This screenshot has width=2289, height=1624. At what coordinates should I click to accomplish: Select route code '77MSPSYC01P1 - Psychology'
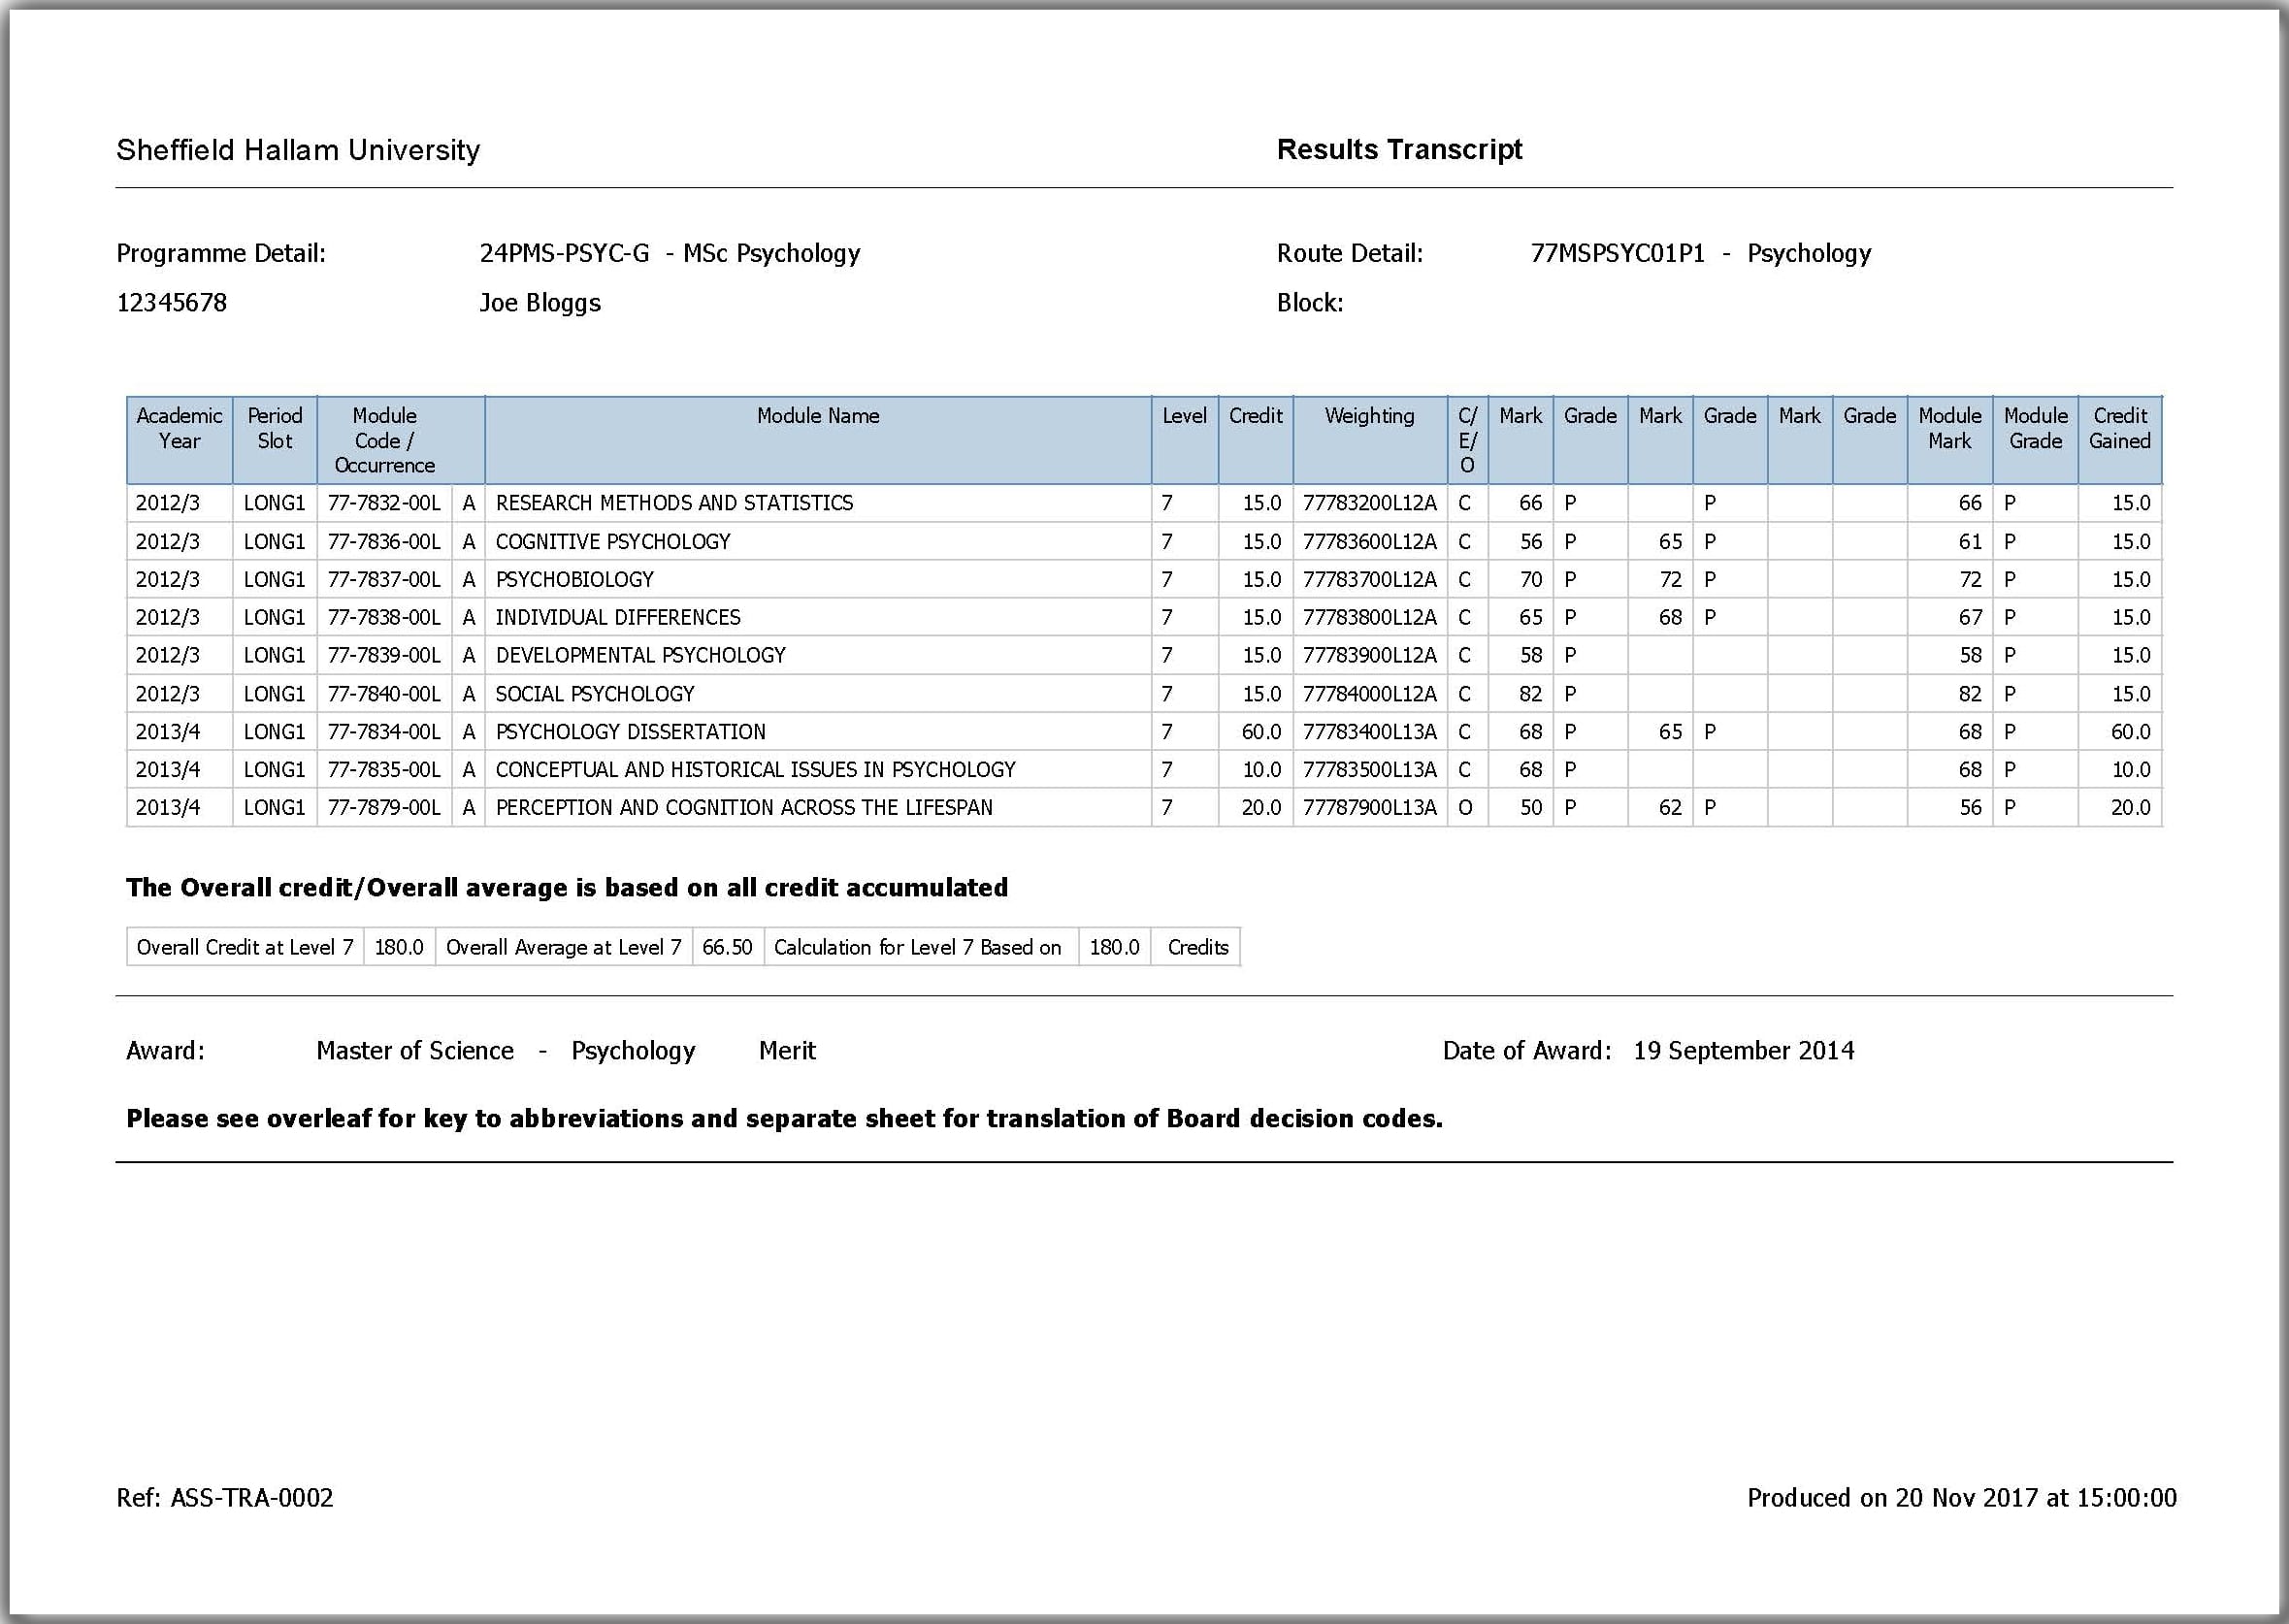coord(1700,253)
